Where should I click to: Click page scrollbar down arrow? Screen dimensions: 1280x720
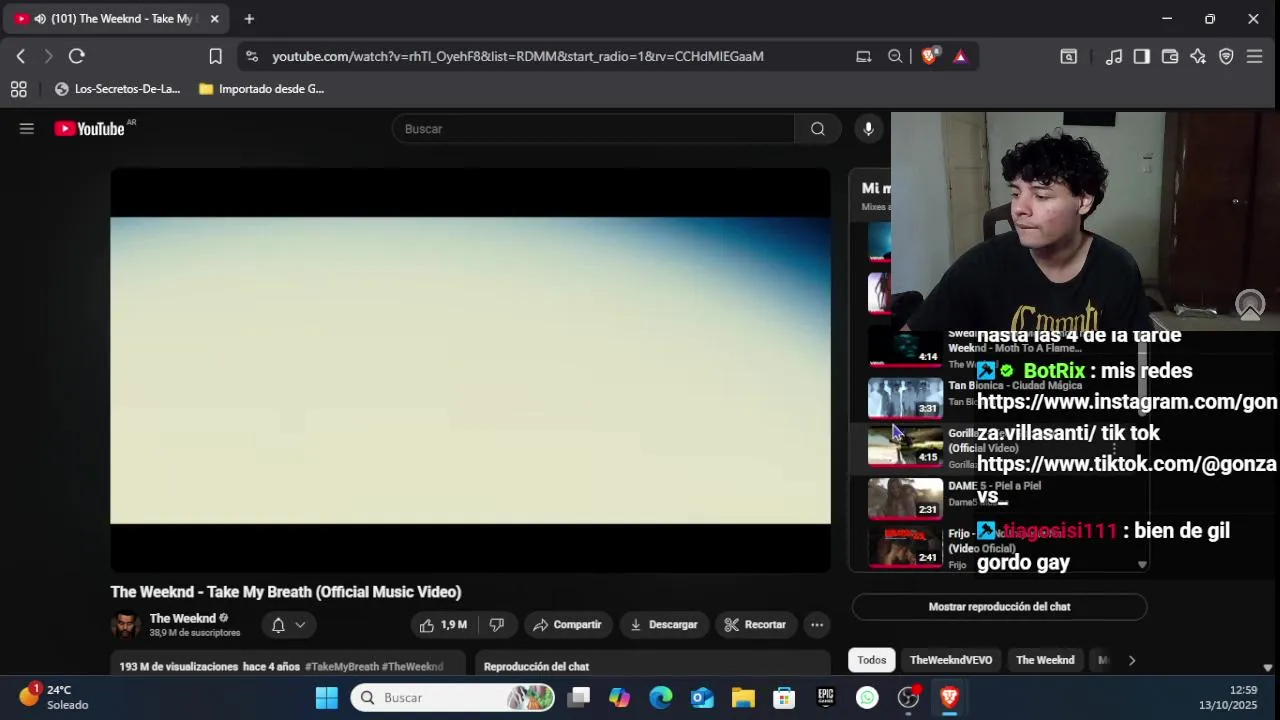(x=1268, y=668)
